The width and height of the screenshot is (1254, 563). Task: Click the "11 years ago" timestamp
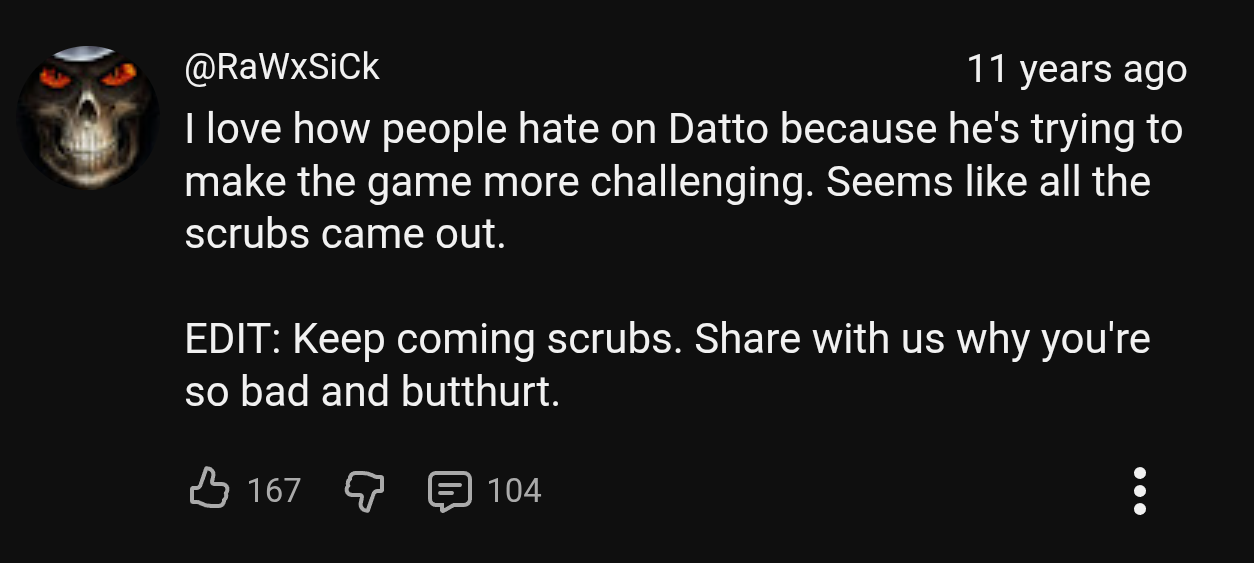coord(1076,69)
